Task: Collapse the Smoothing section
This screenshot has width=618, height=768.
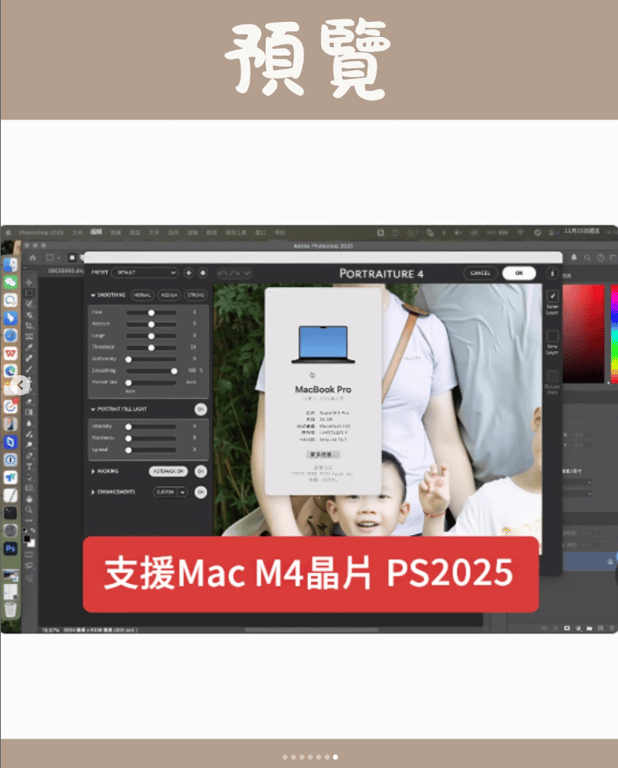Action: 93,295
